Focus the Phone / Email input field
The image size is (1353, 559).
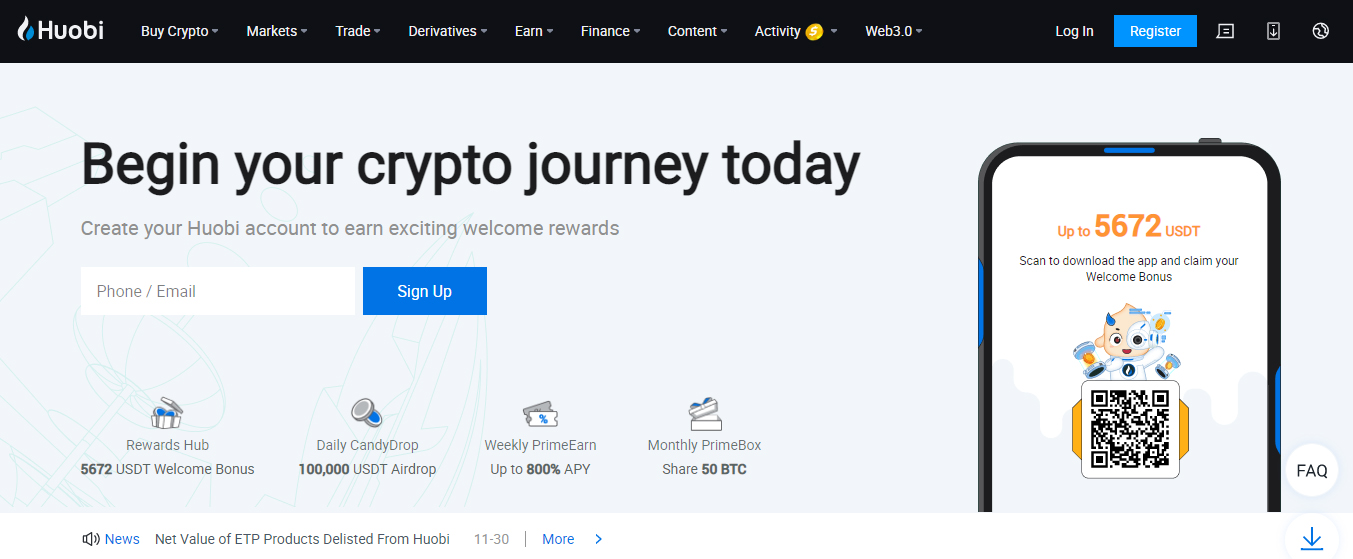218,291
